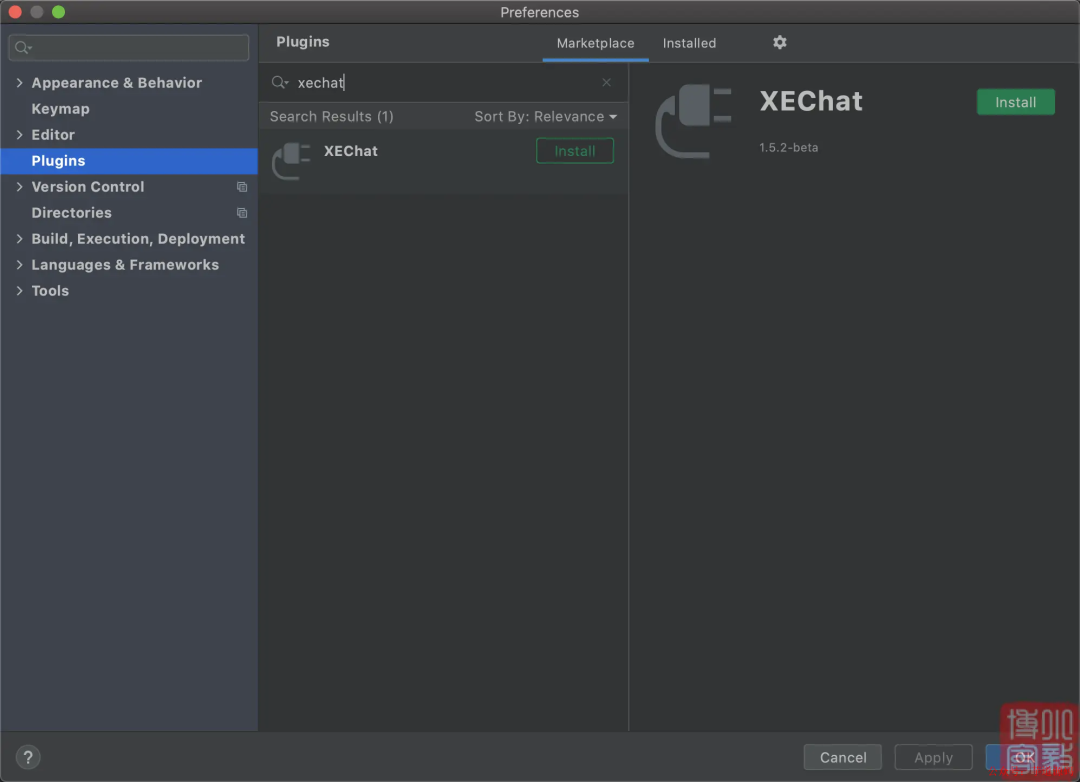Open the Tools settings page
1080x782 pixels.
50,291
